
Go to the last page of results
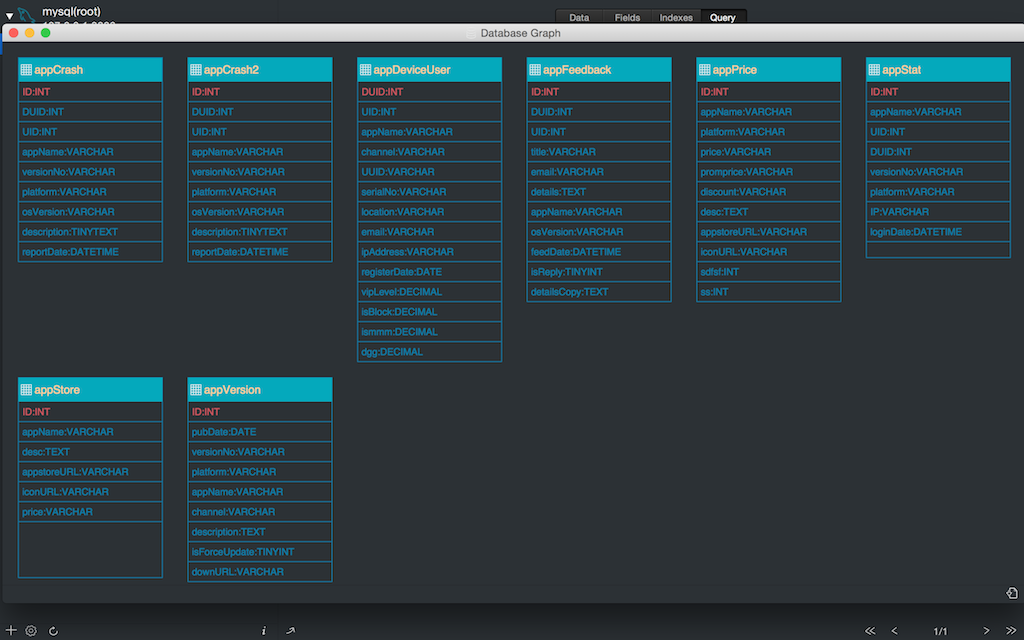tap(1010, 631)
